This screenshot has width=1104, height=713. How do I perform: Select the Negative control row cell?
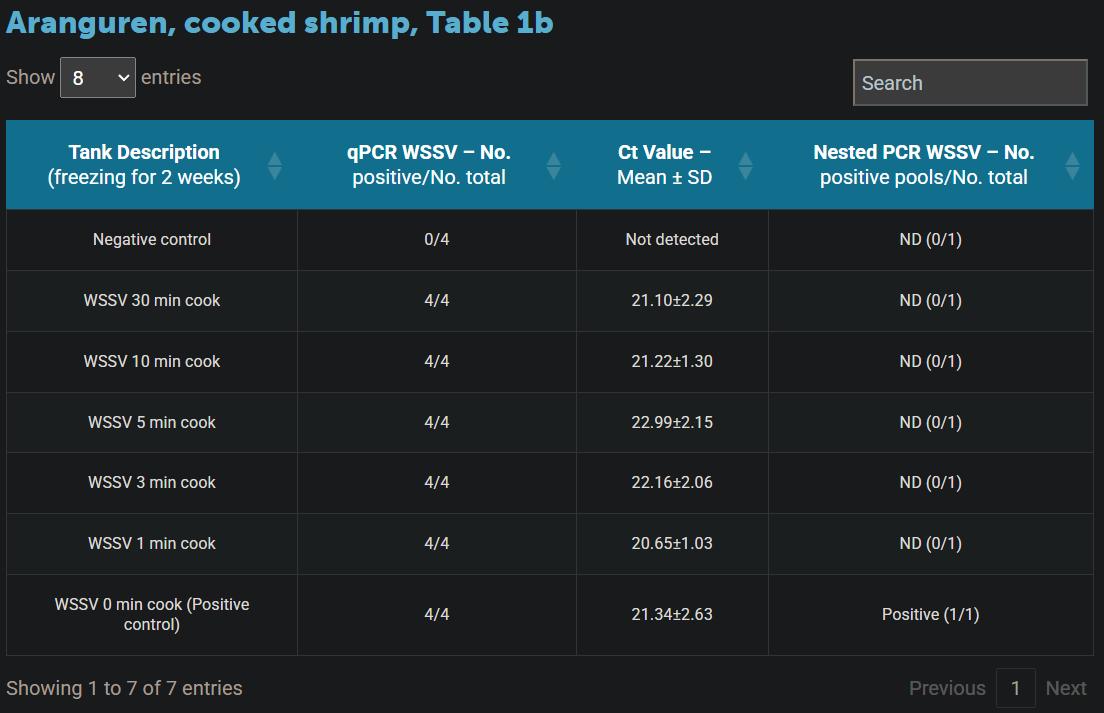click(x=152, y=240)
